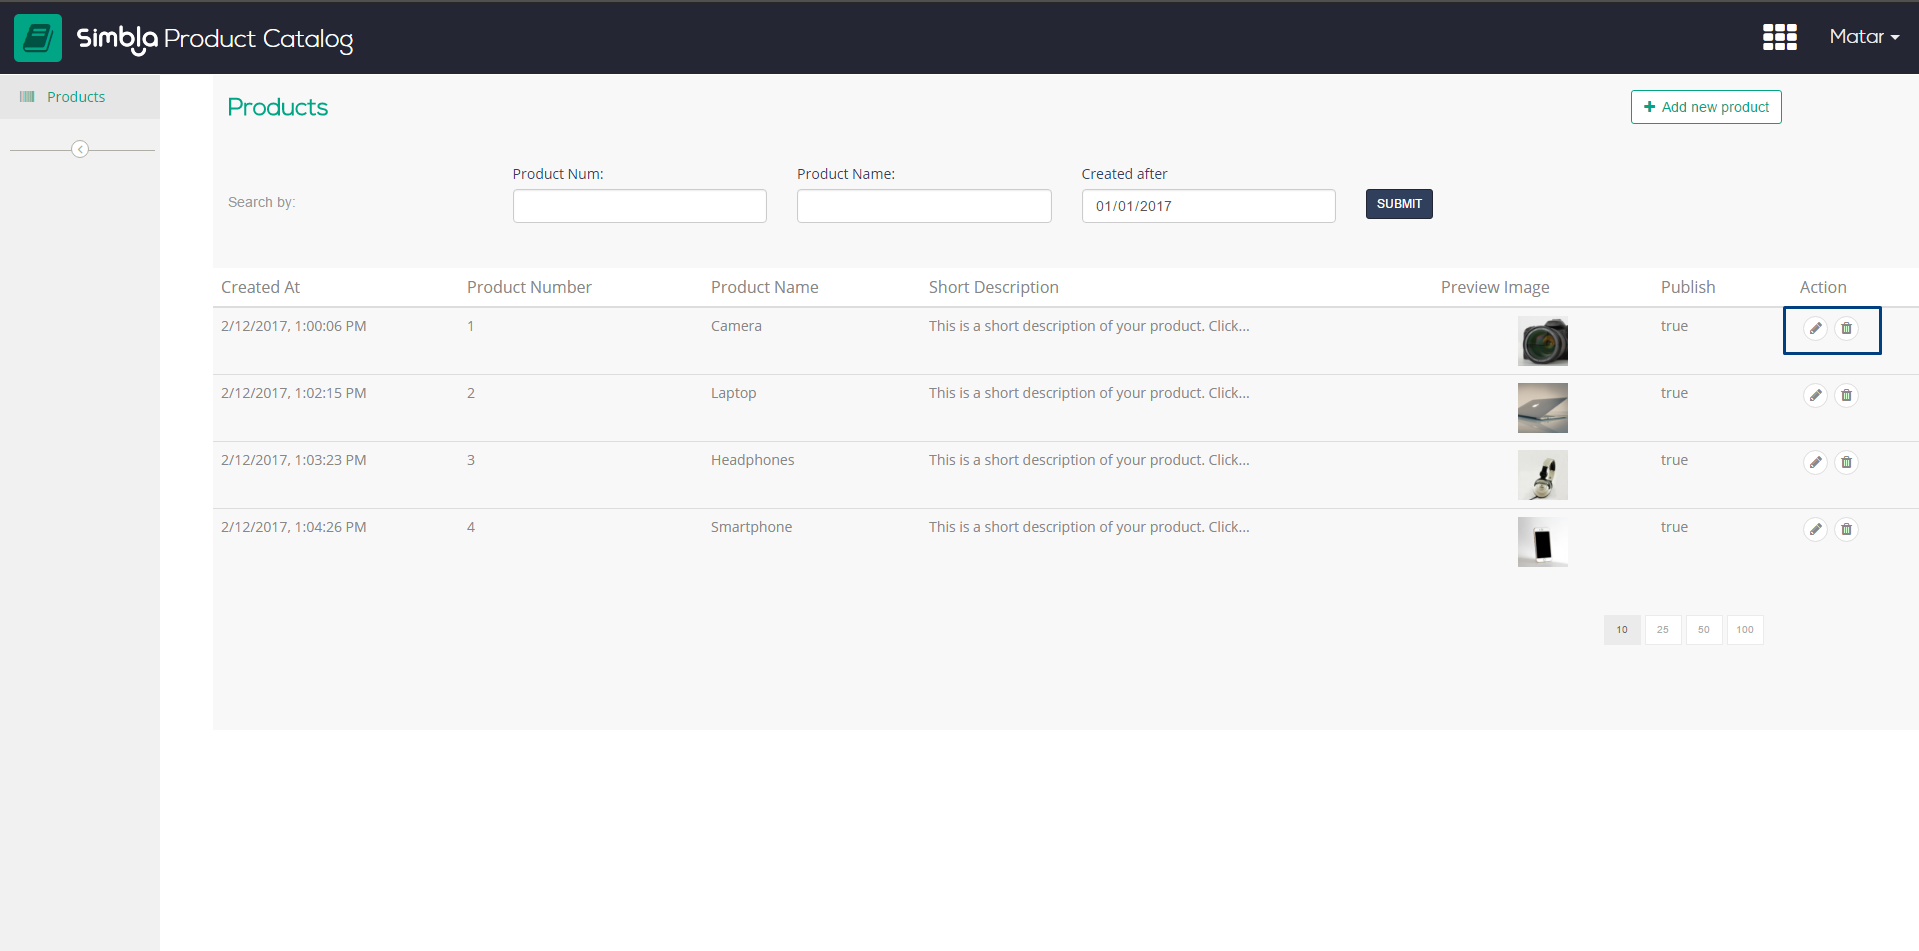Select the Camera product name cell
Viewport: 1919px width, 951px height.
[x=736, y=326]
